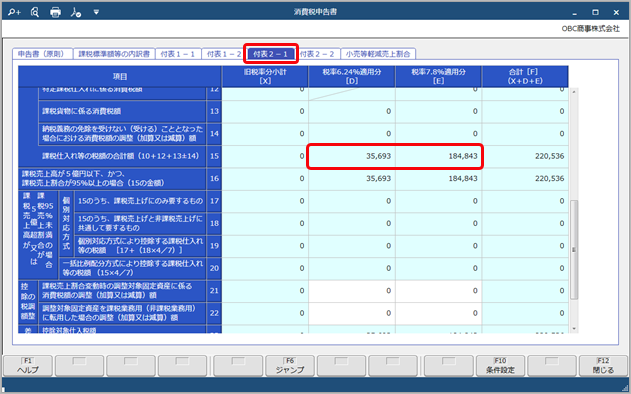The width and height of the screenshot is (631, 394).
Task: Select the row 17 旧税率分小計 zero cell
Action: pos(265,201)
